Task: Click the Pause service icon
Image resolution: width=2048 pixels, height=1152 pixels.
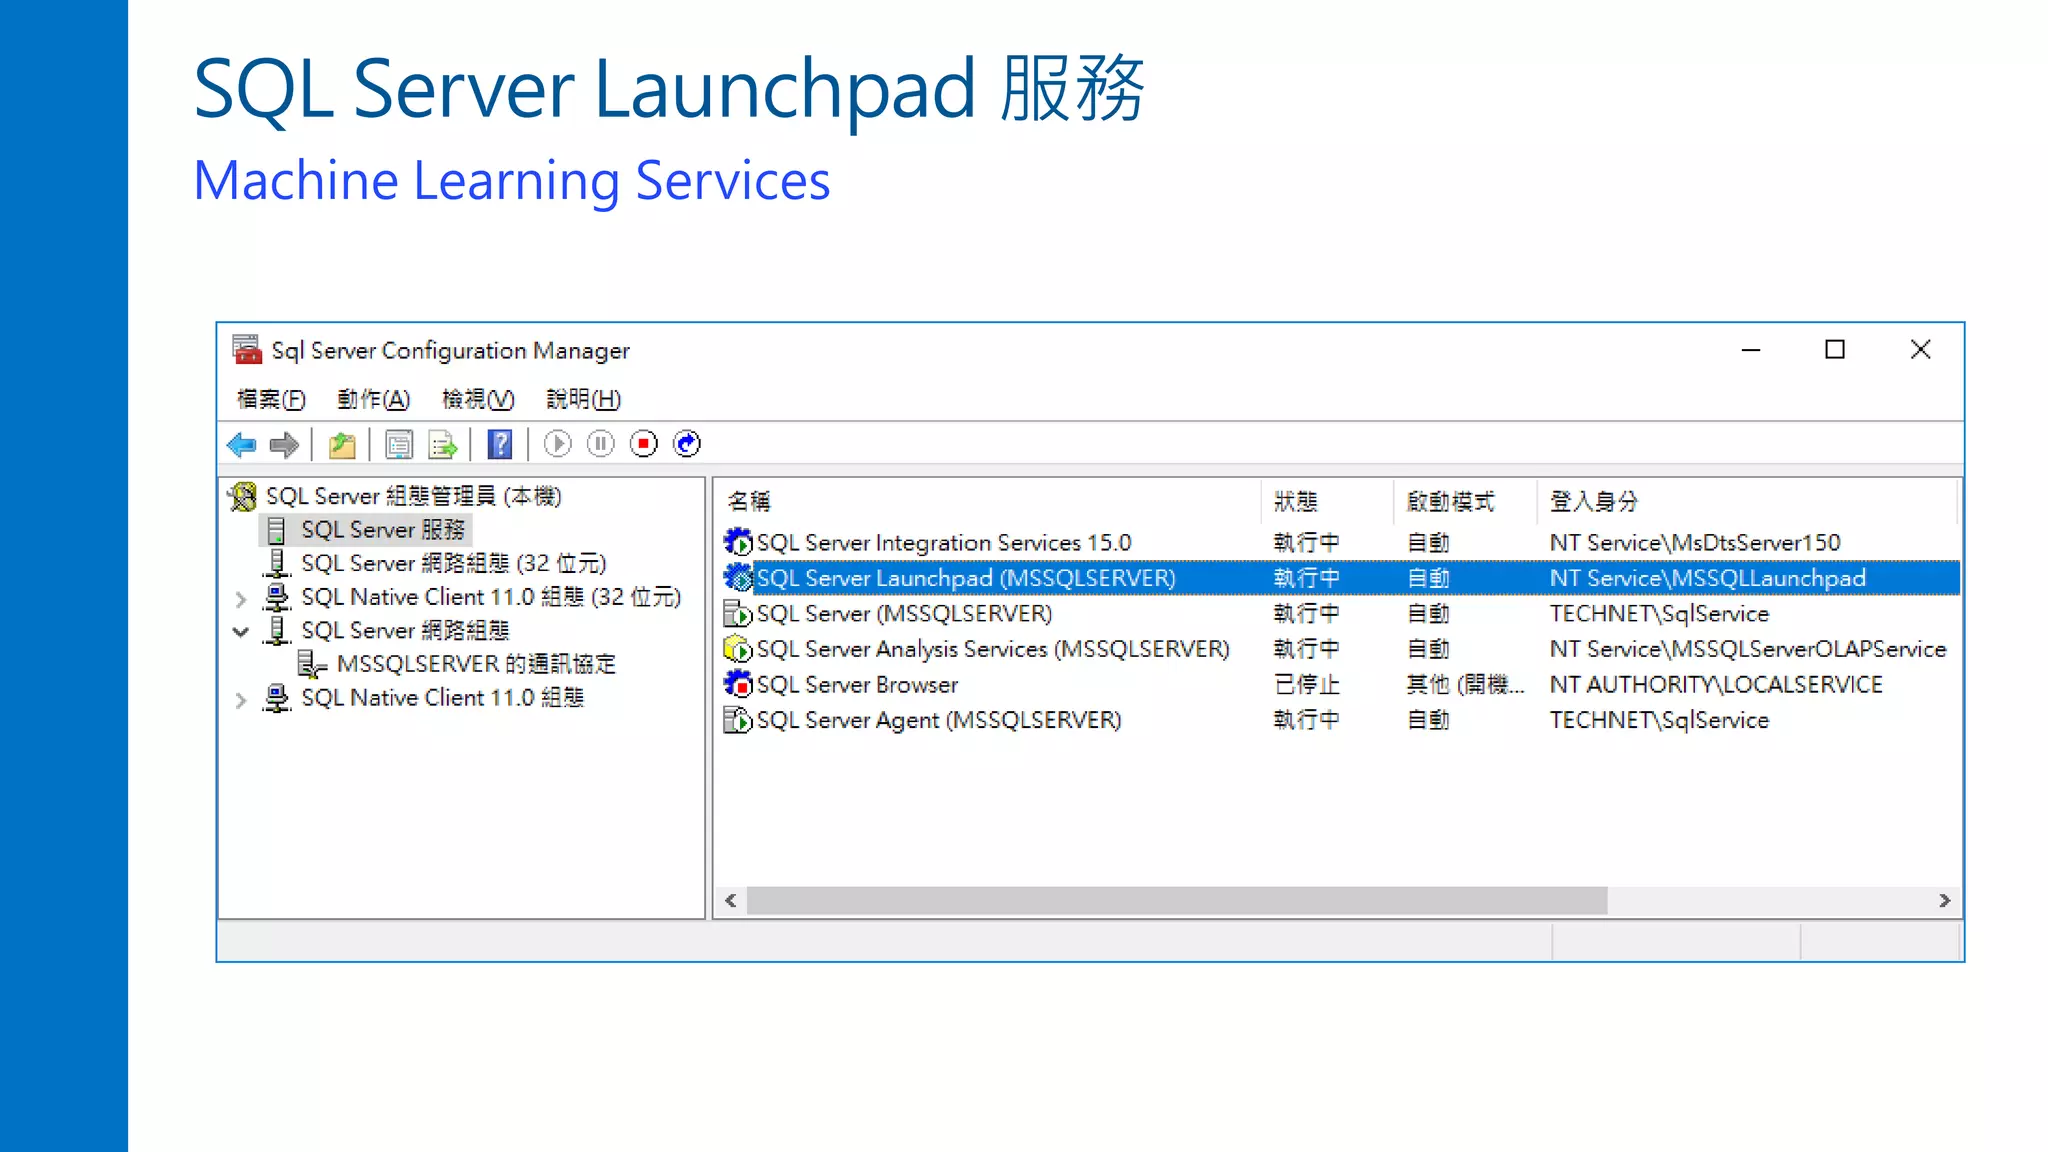Action: coord(600,444)
